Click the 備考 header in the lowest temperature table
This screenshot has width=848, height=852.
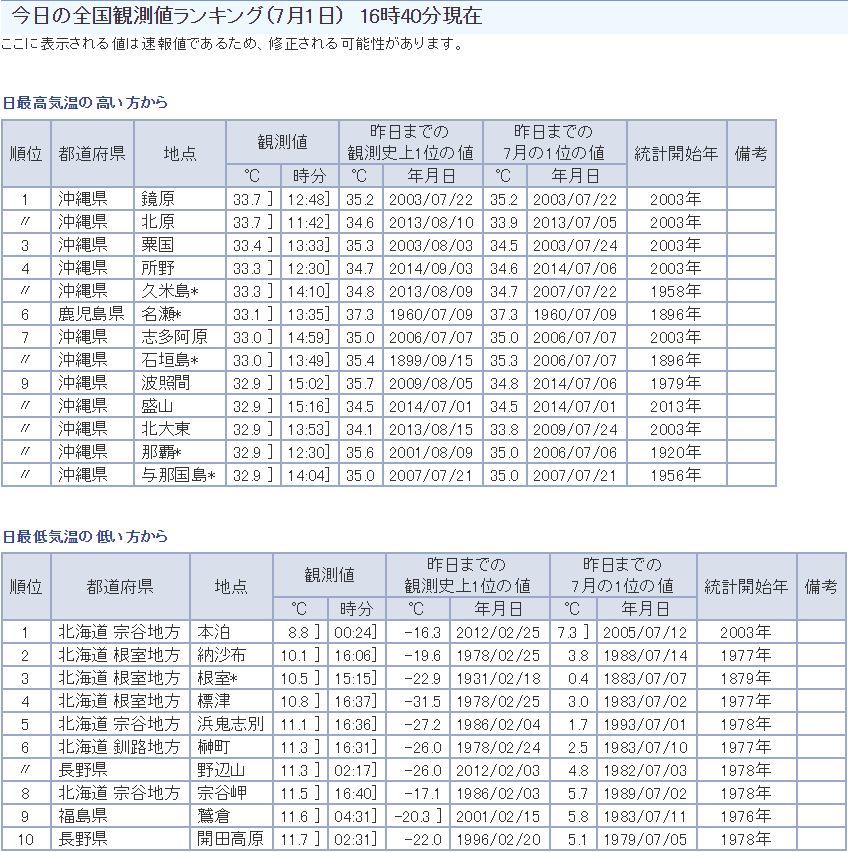click(821, 586)
